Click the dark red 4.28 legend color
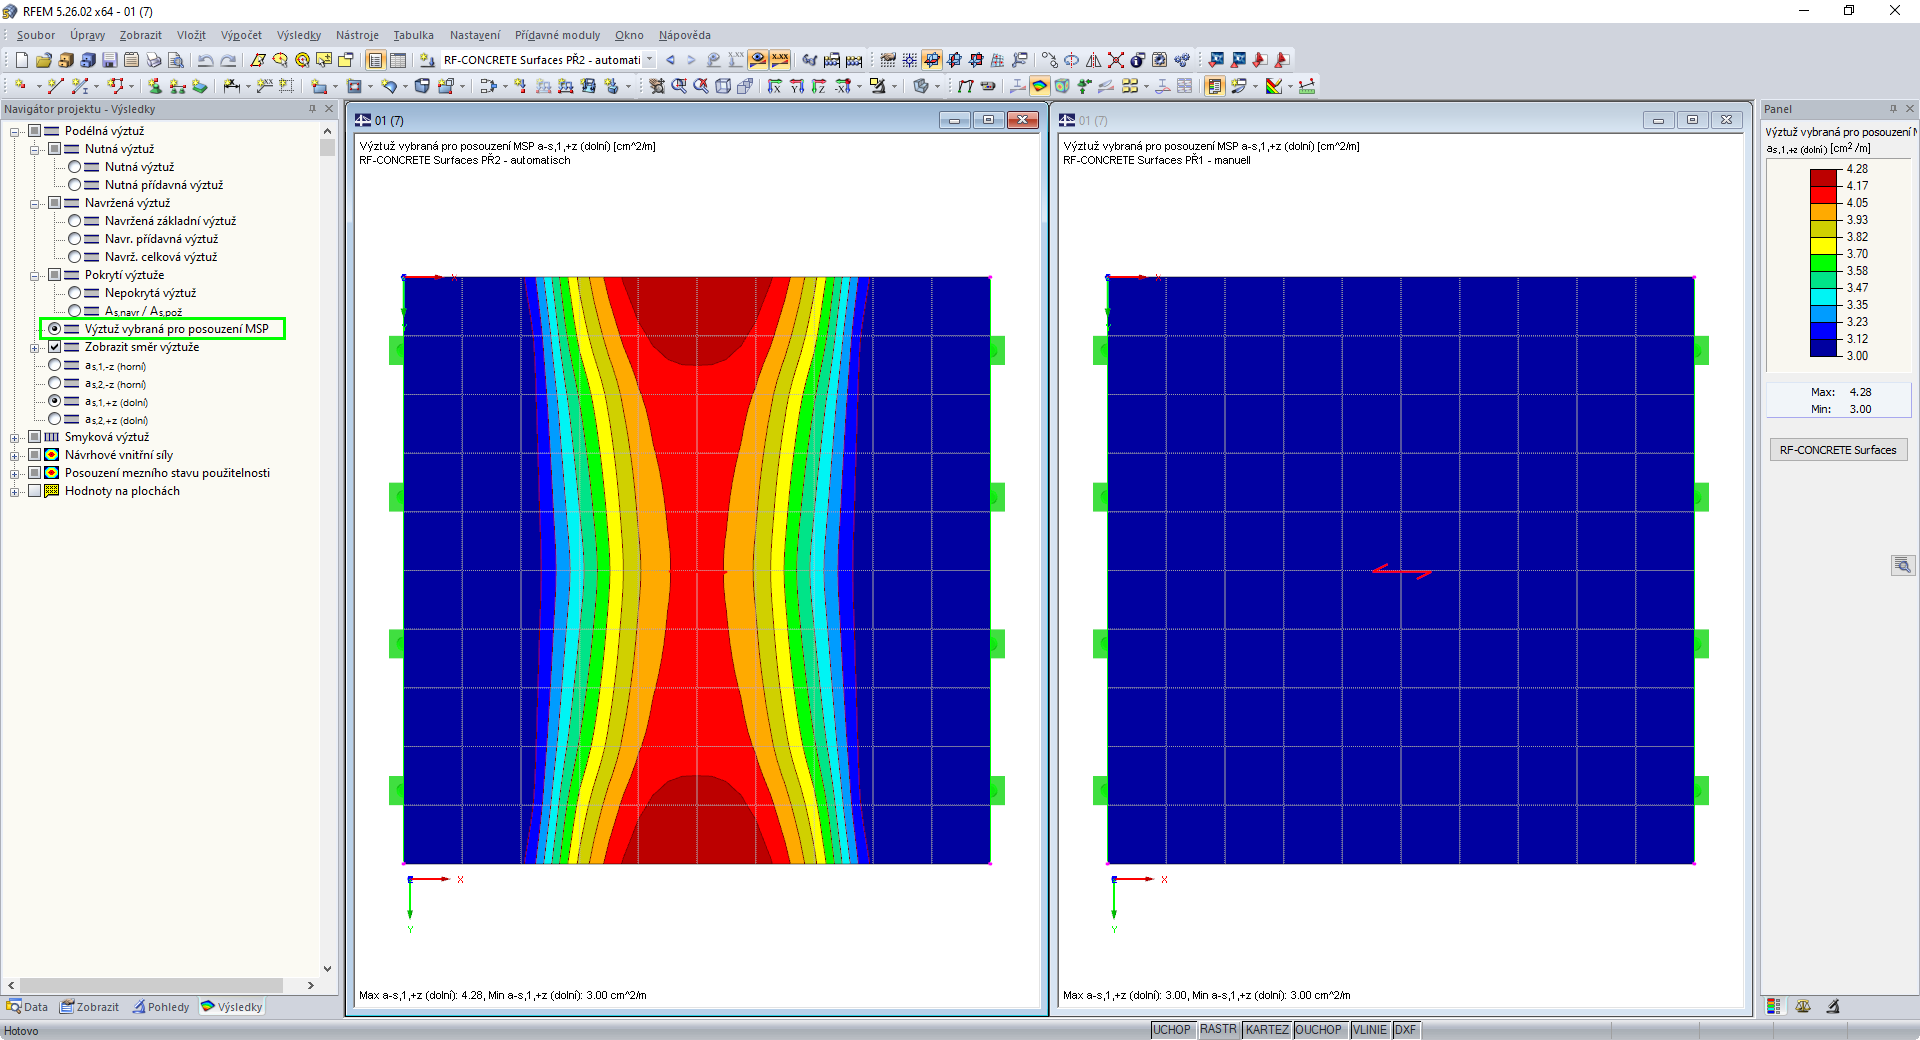 tap(1824, 177)
